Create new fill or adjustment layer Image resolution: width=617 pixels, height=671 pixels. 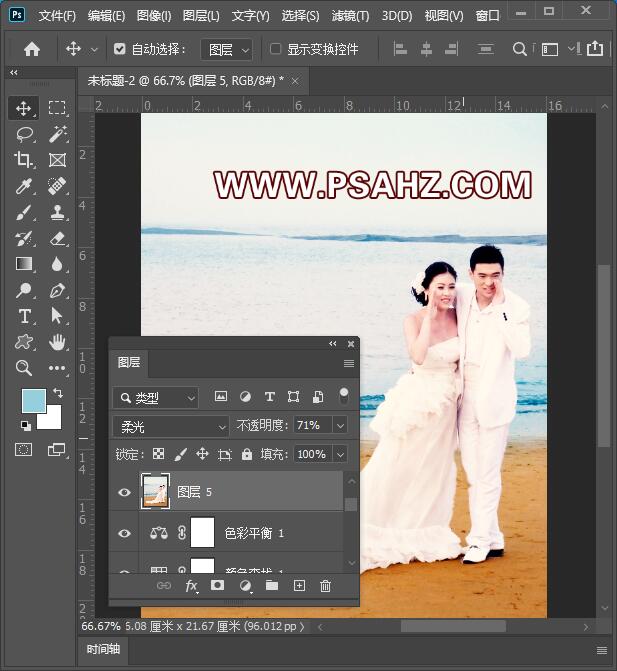pos(245,586)
